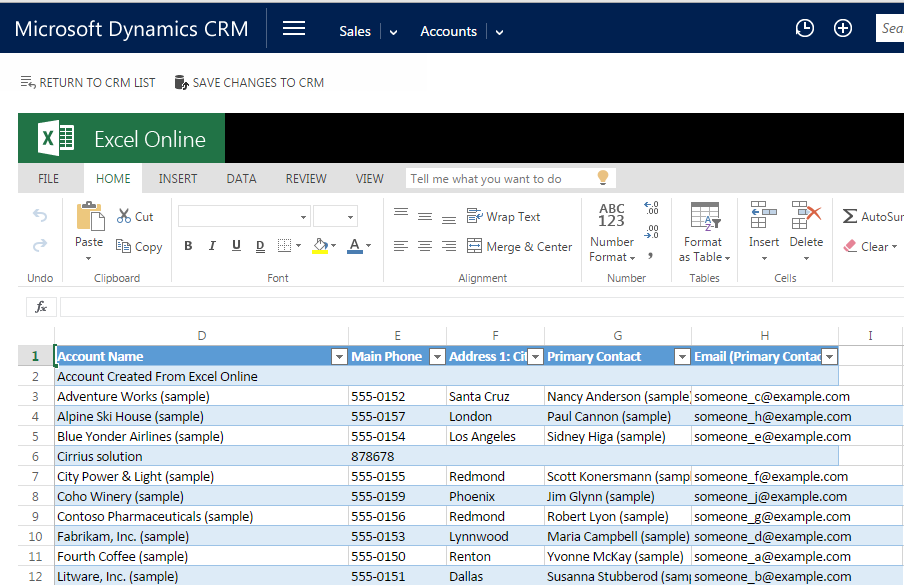904x585 pixels.
Task: Align text right
Action: click(449, 247)
